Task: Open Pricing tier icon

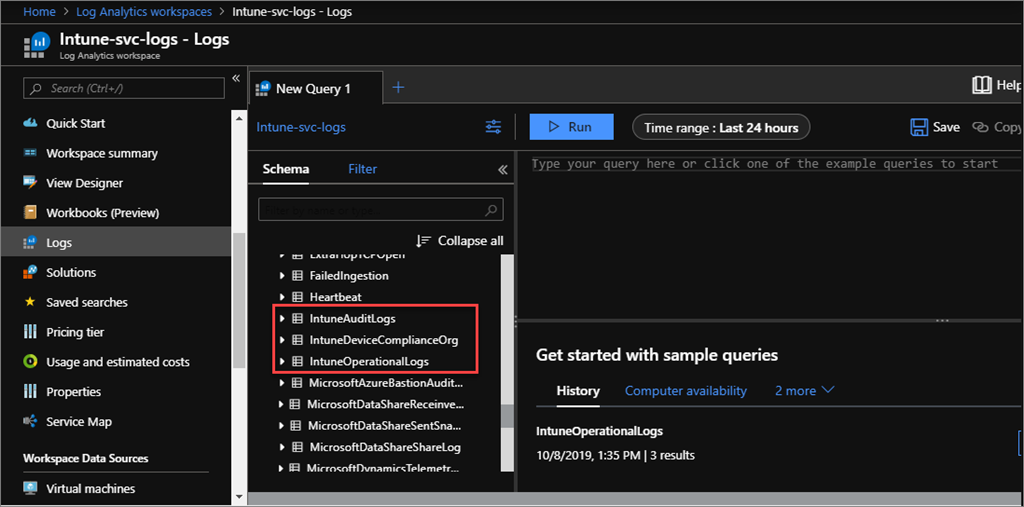Action: pos(30,332)
